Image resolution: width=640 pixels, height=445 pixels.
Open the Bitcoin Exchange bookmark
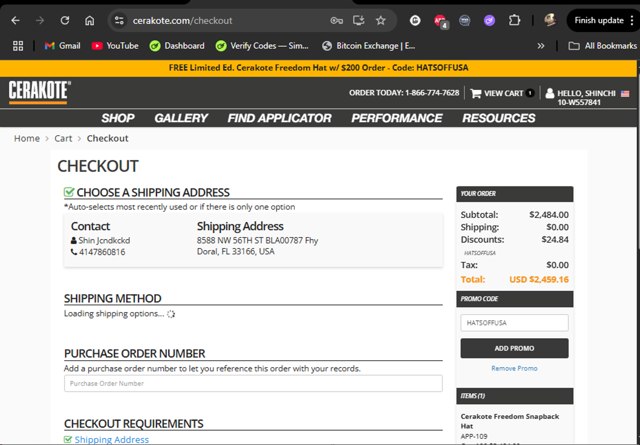coord(369,46)
